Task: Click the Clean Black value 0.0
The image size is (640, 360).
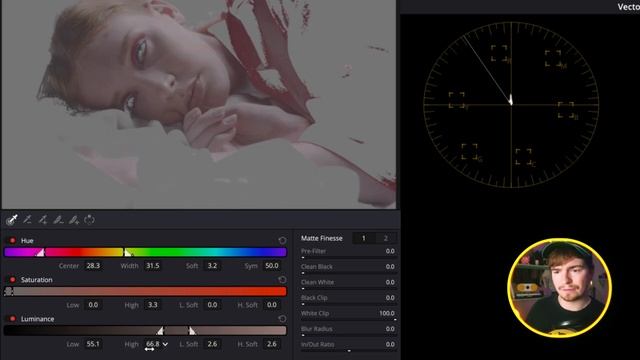Action: point(390,267)
